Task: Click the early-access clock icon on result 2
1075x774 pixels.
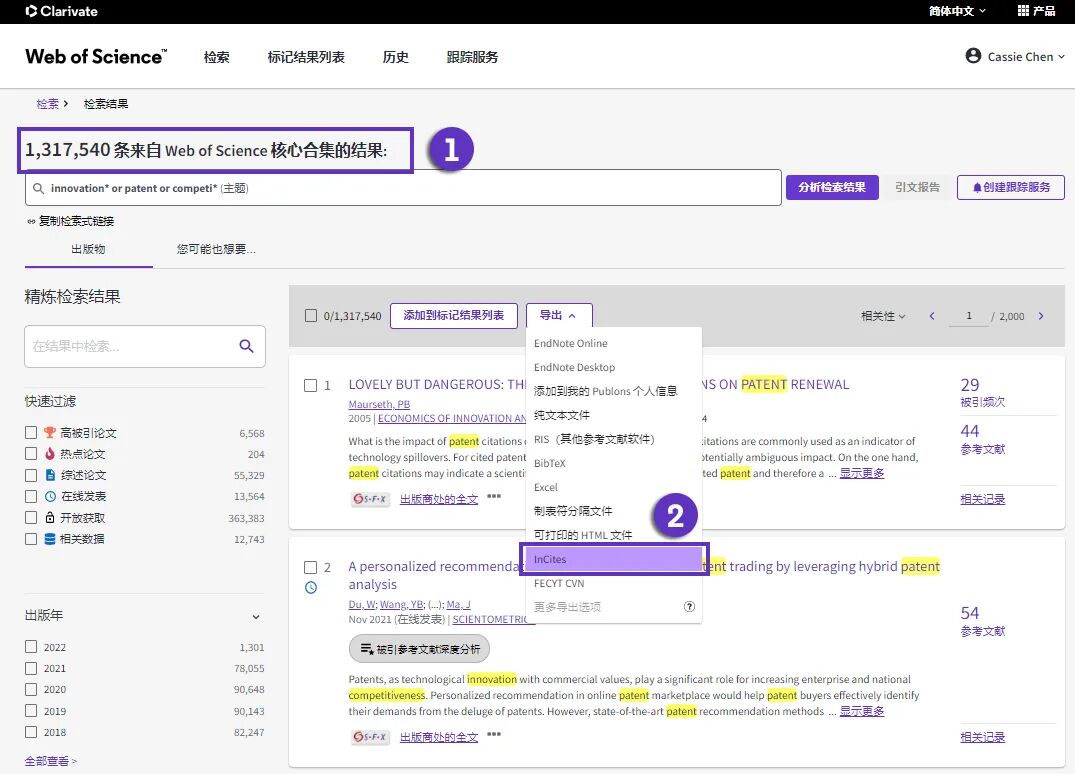Action: [311, 588]
